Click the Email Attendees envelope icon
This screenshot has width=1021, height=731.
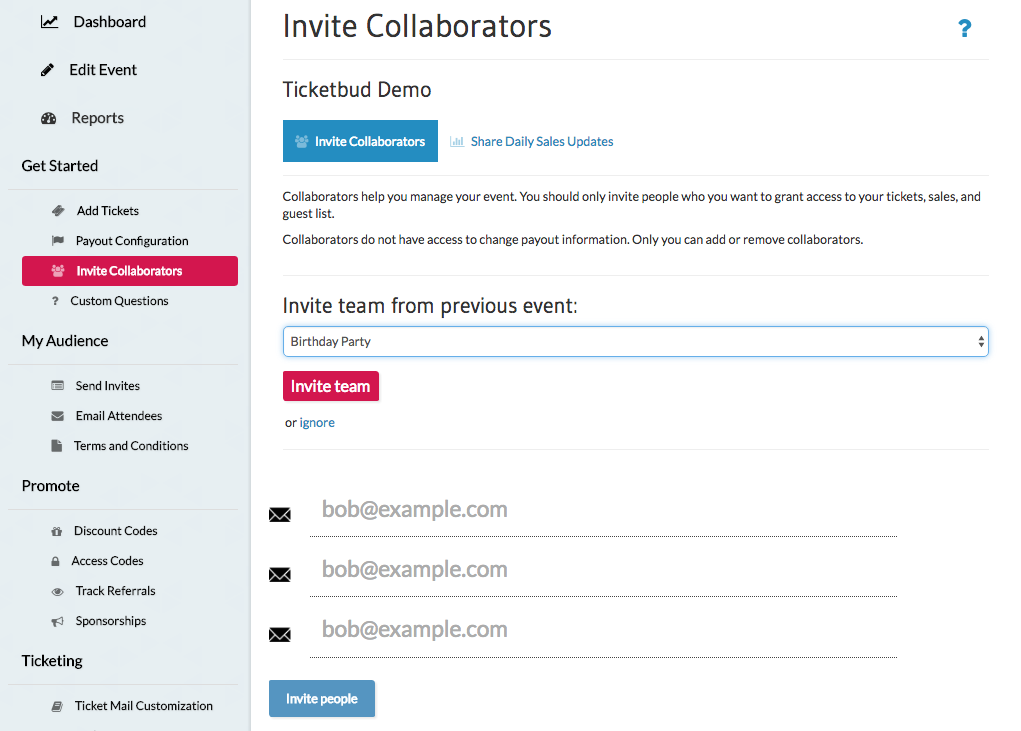[57, 415]
